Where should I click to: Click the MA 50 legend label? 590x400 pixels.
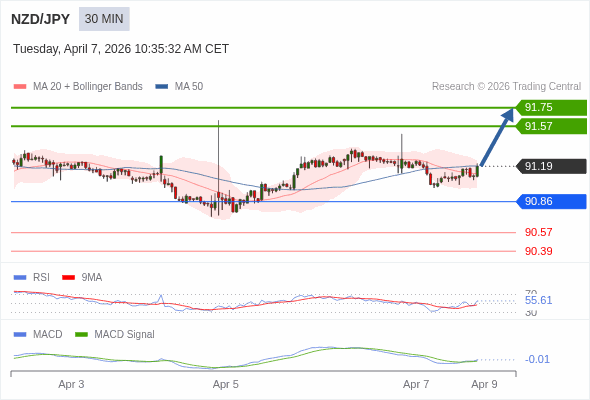click(x=189, y=87)
